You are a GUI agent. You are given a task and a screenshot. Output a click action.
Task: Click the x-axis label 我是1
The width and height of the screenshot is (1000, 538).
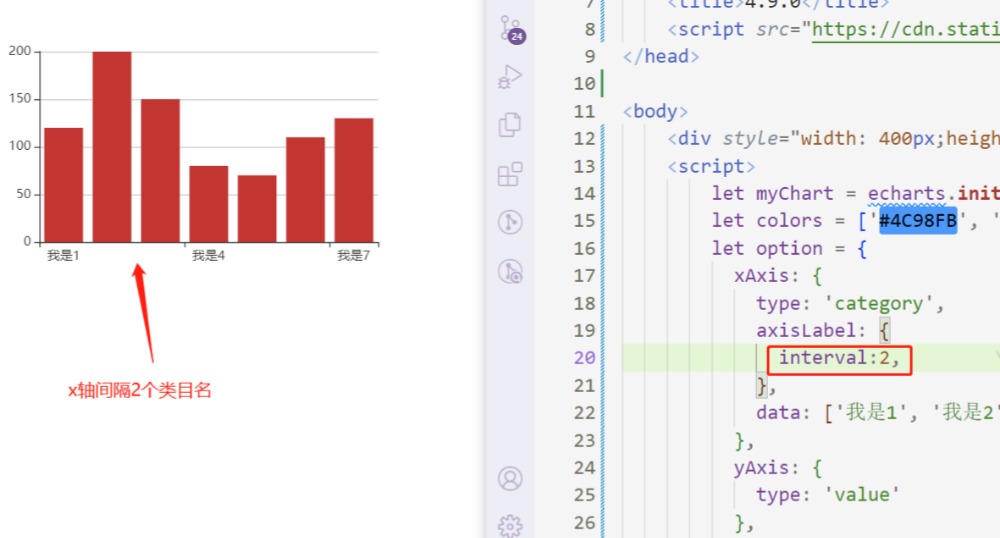point(63,256)
